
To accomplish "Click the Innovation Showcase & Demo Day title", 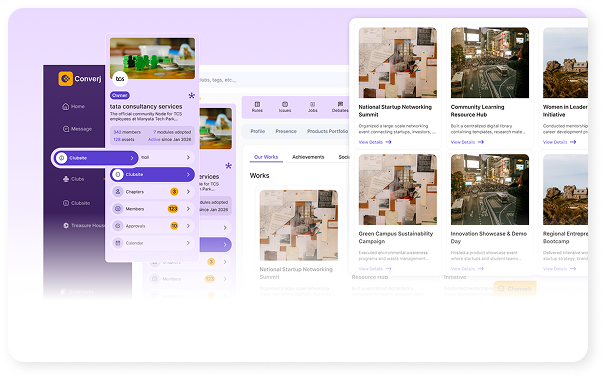I will [x=489, y=237].
